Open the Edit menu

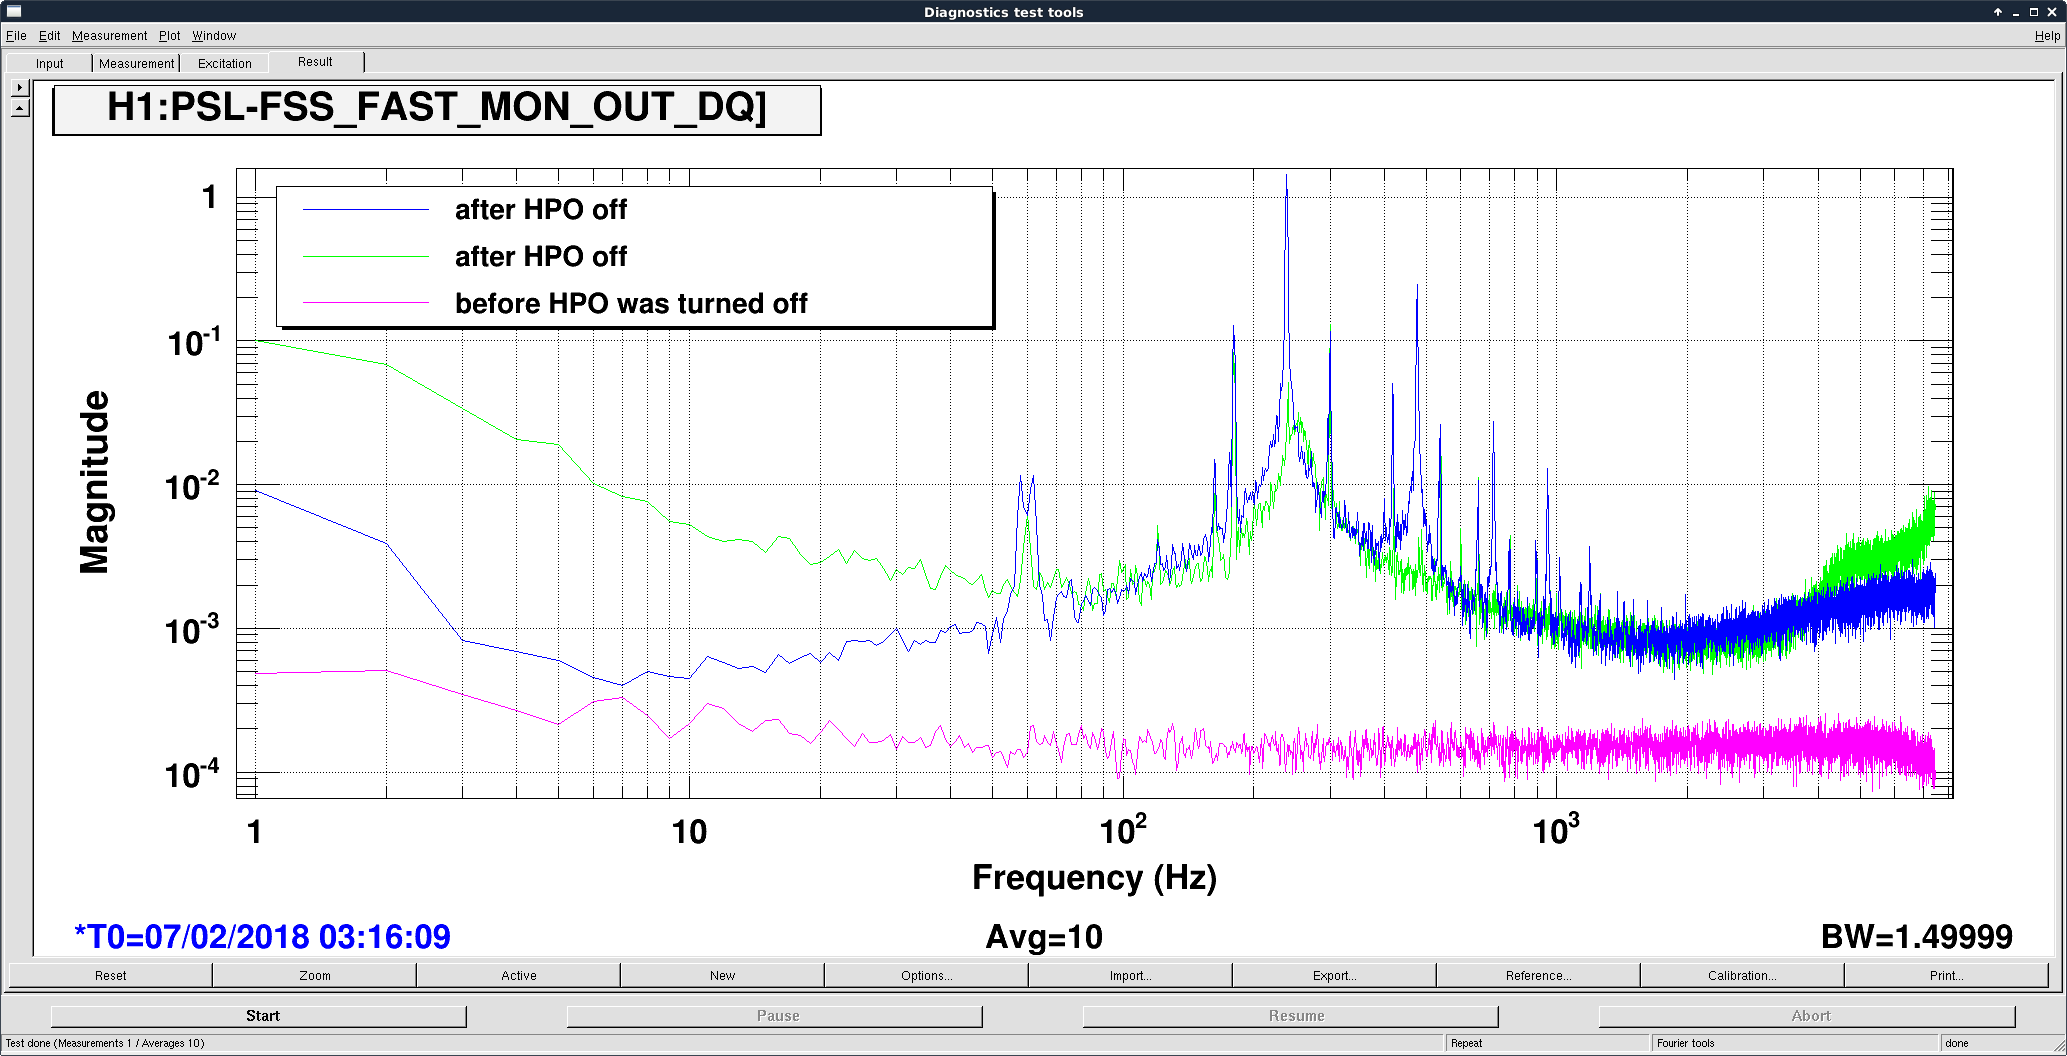pyautogui.click(x=49, y=36)
